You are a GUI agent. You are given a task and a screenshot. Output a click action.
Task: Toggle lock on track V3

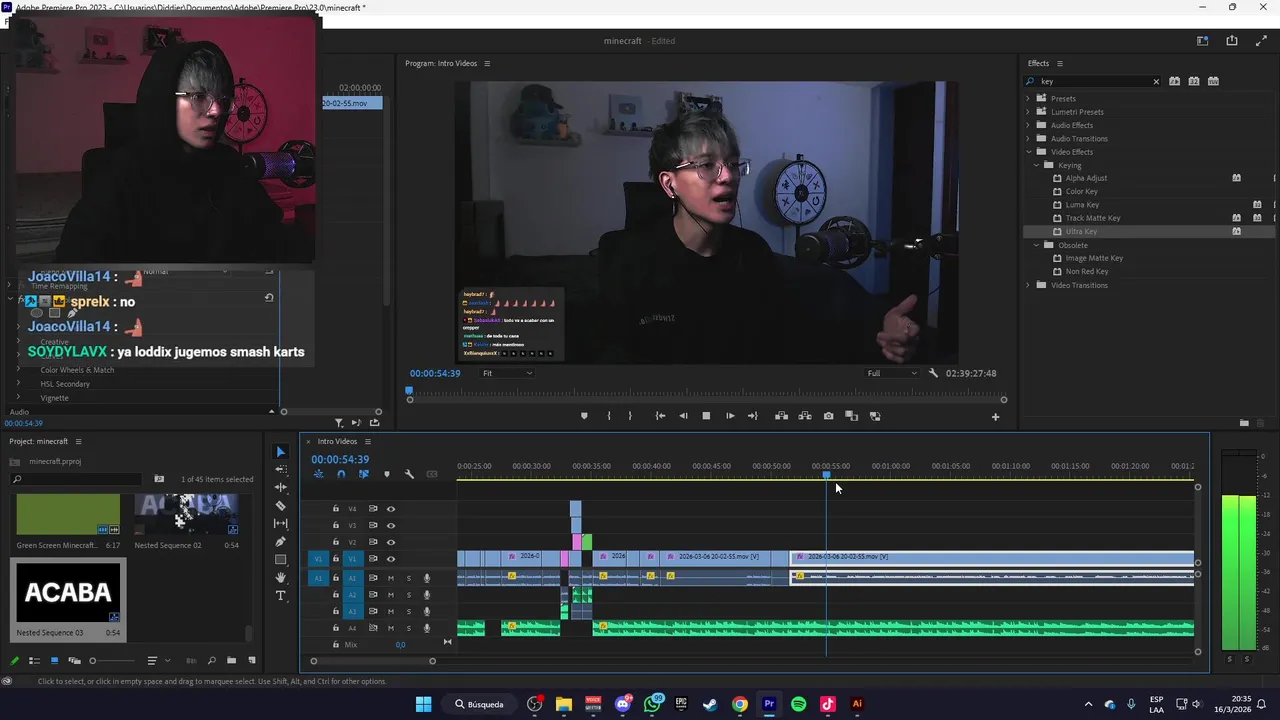pos(336,525)
